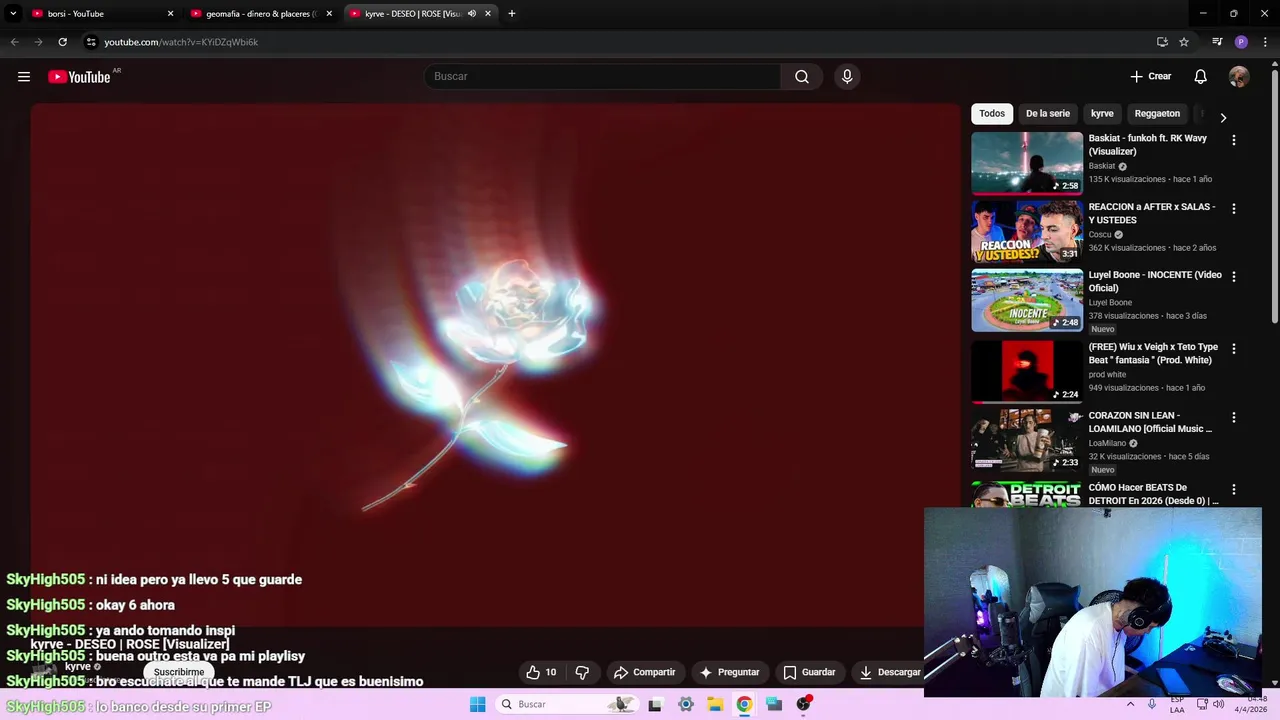
Task: Select the kyrve filter chip
Action: (1102, 113)
